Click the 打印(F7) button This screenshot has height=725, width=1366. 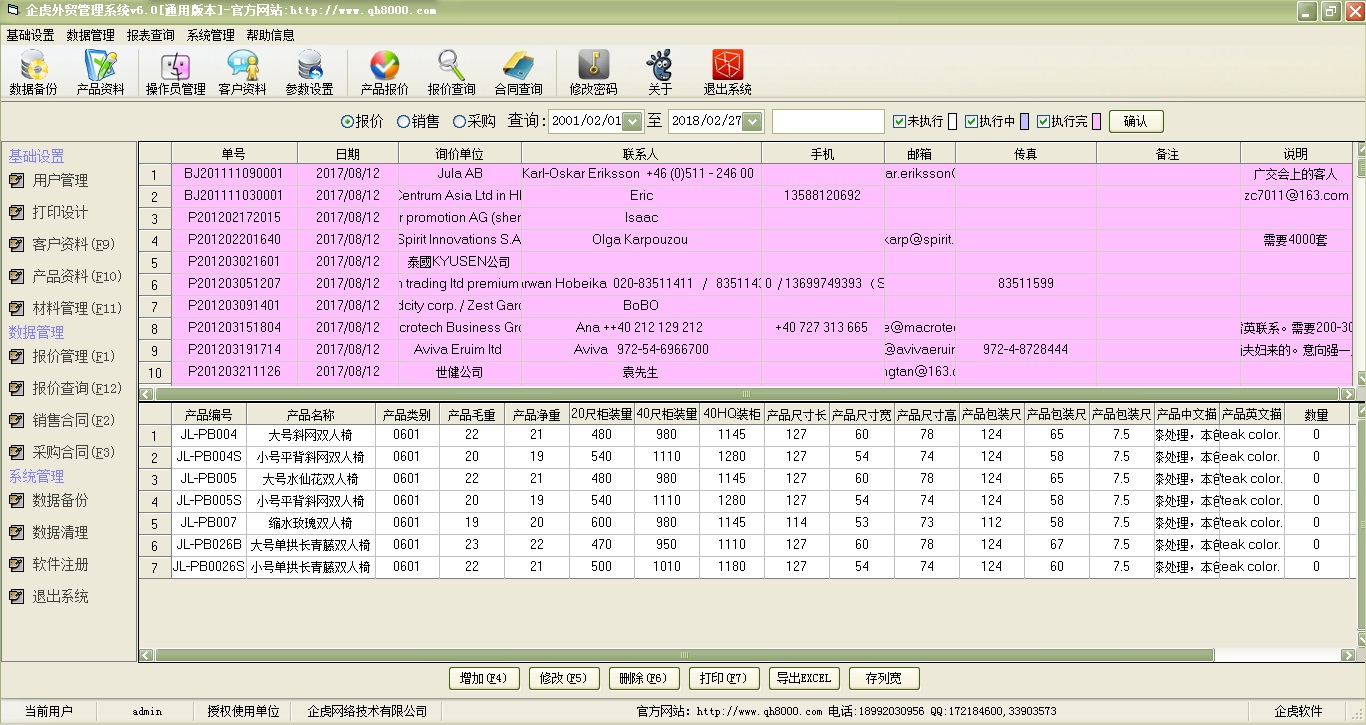[x=724, y=678]
